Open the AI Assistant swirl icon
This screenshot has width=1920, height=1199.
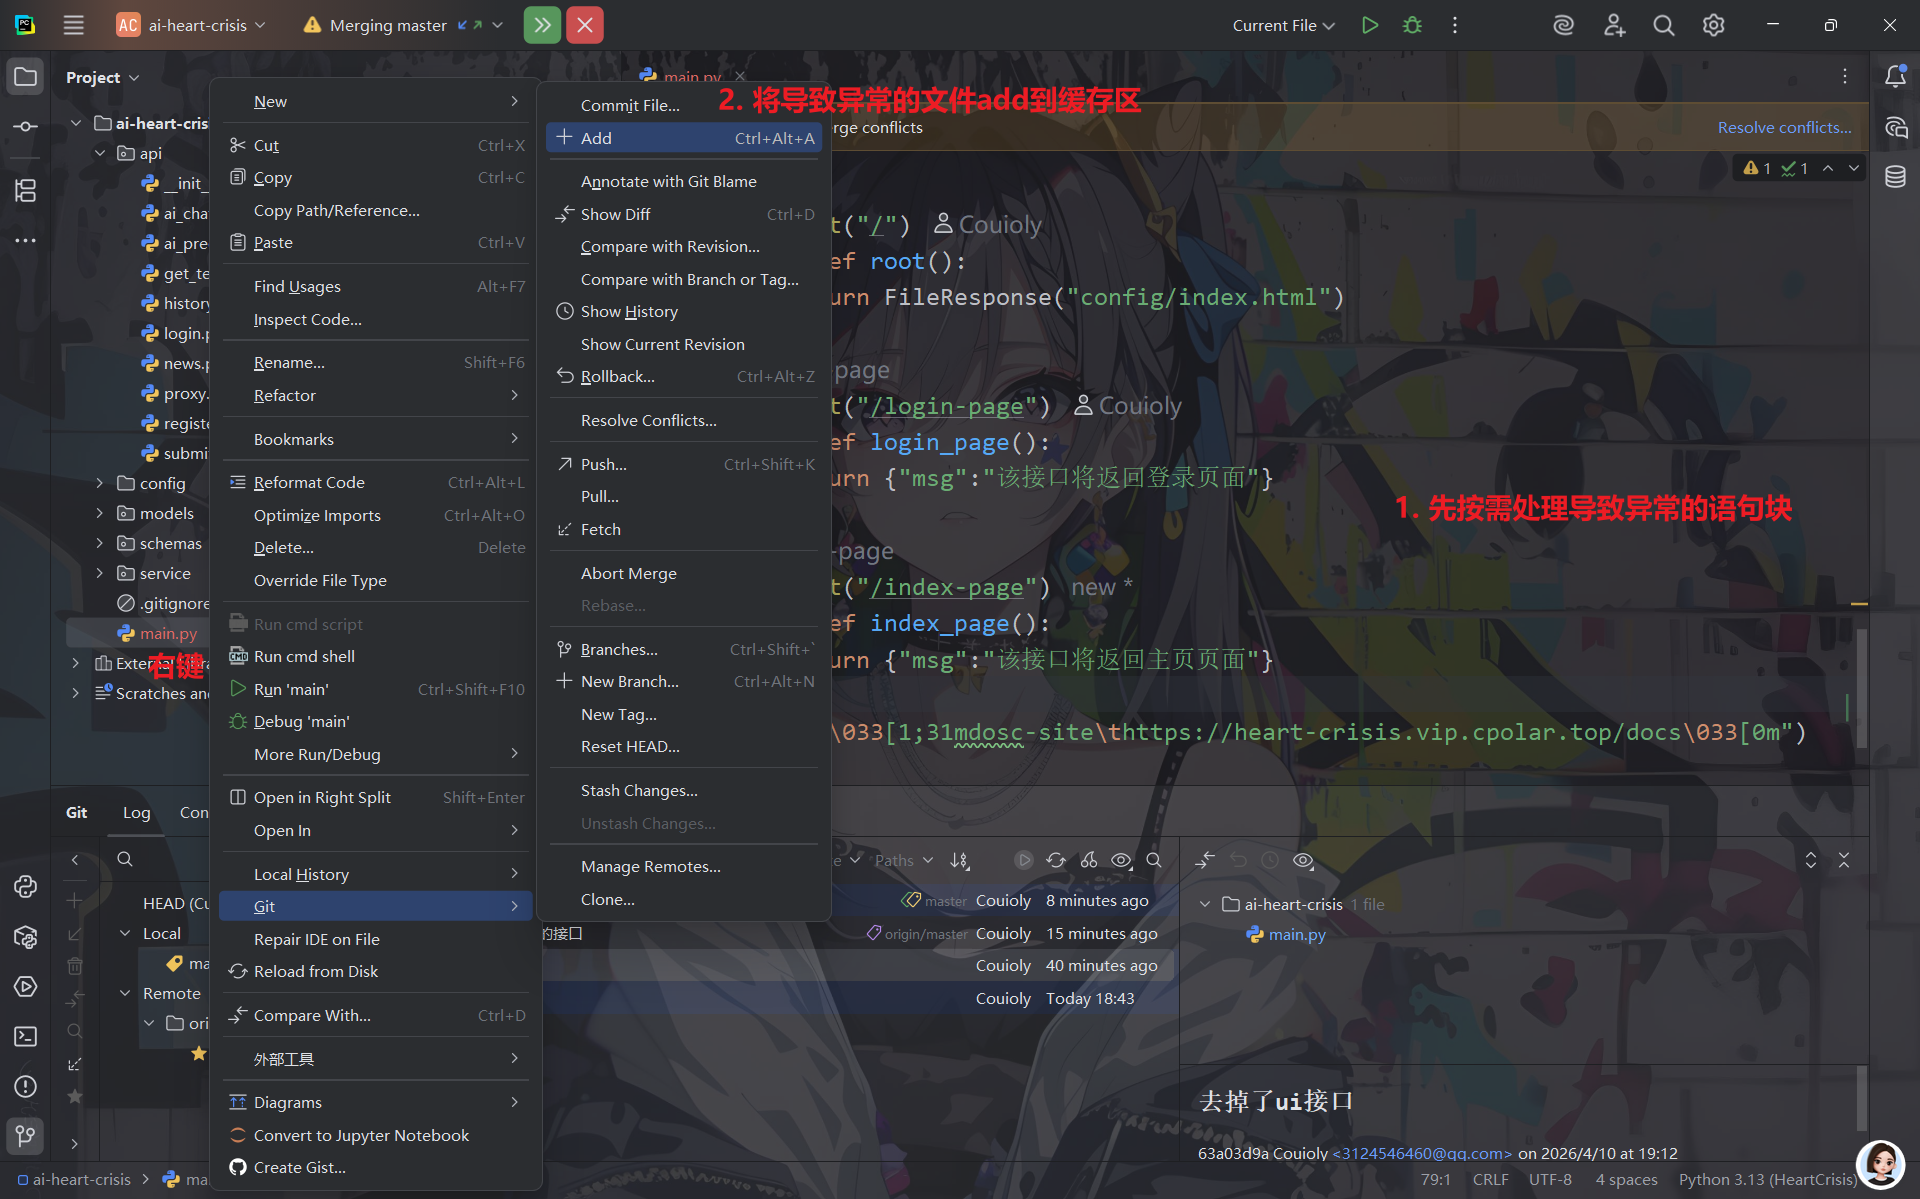(x=1563, y=25)
